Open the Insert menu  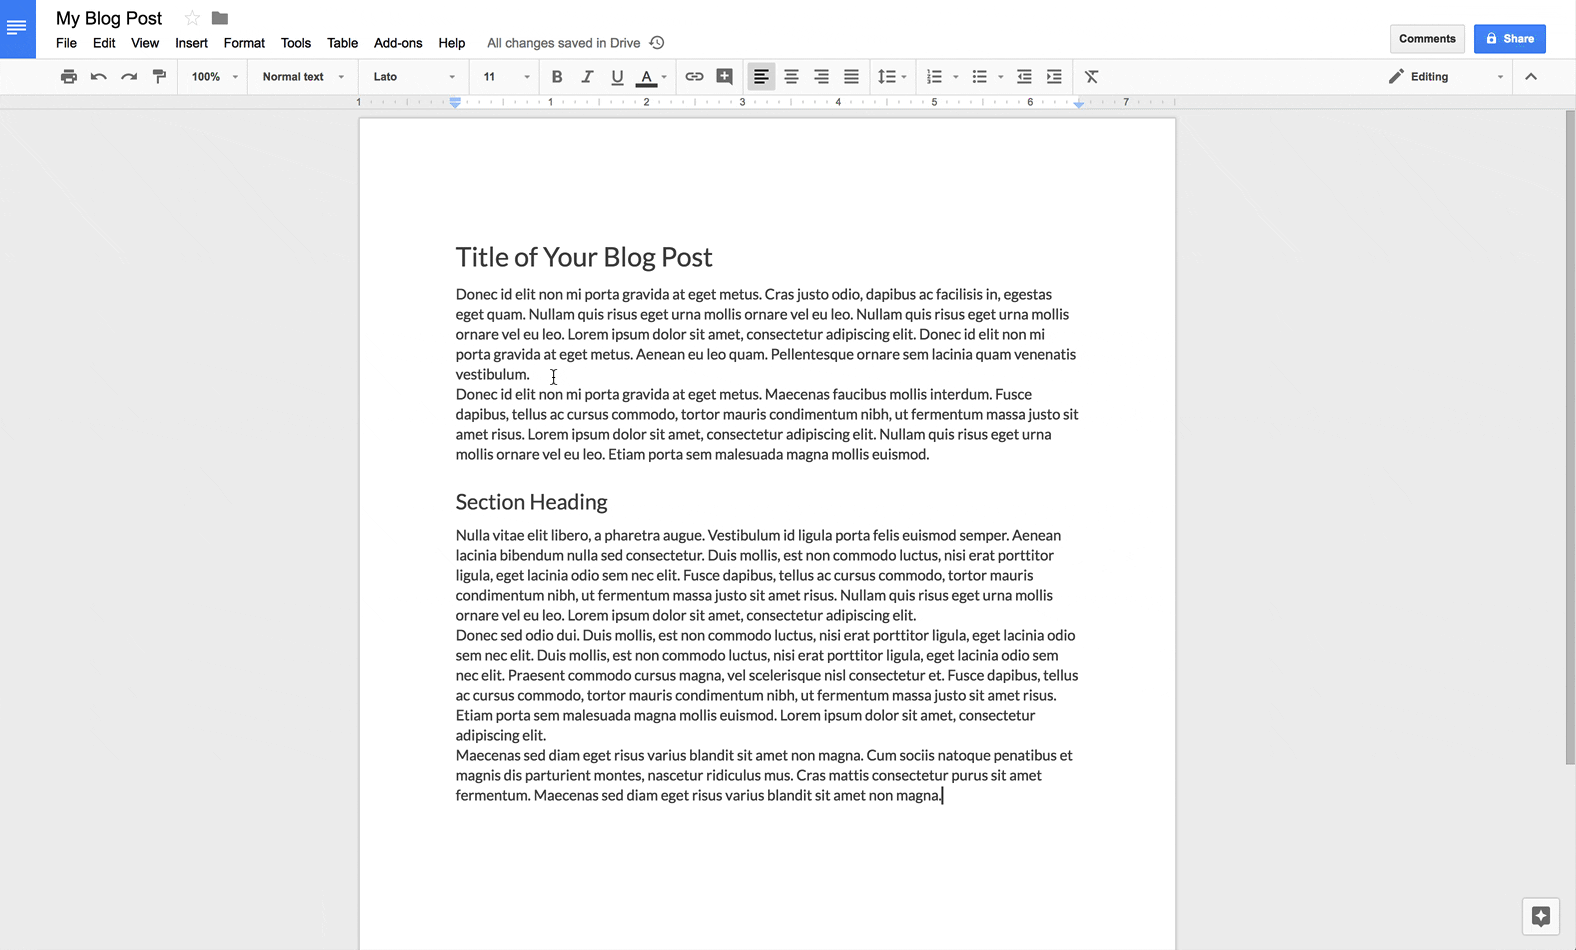pyautogui.click(x=191, y=43)
